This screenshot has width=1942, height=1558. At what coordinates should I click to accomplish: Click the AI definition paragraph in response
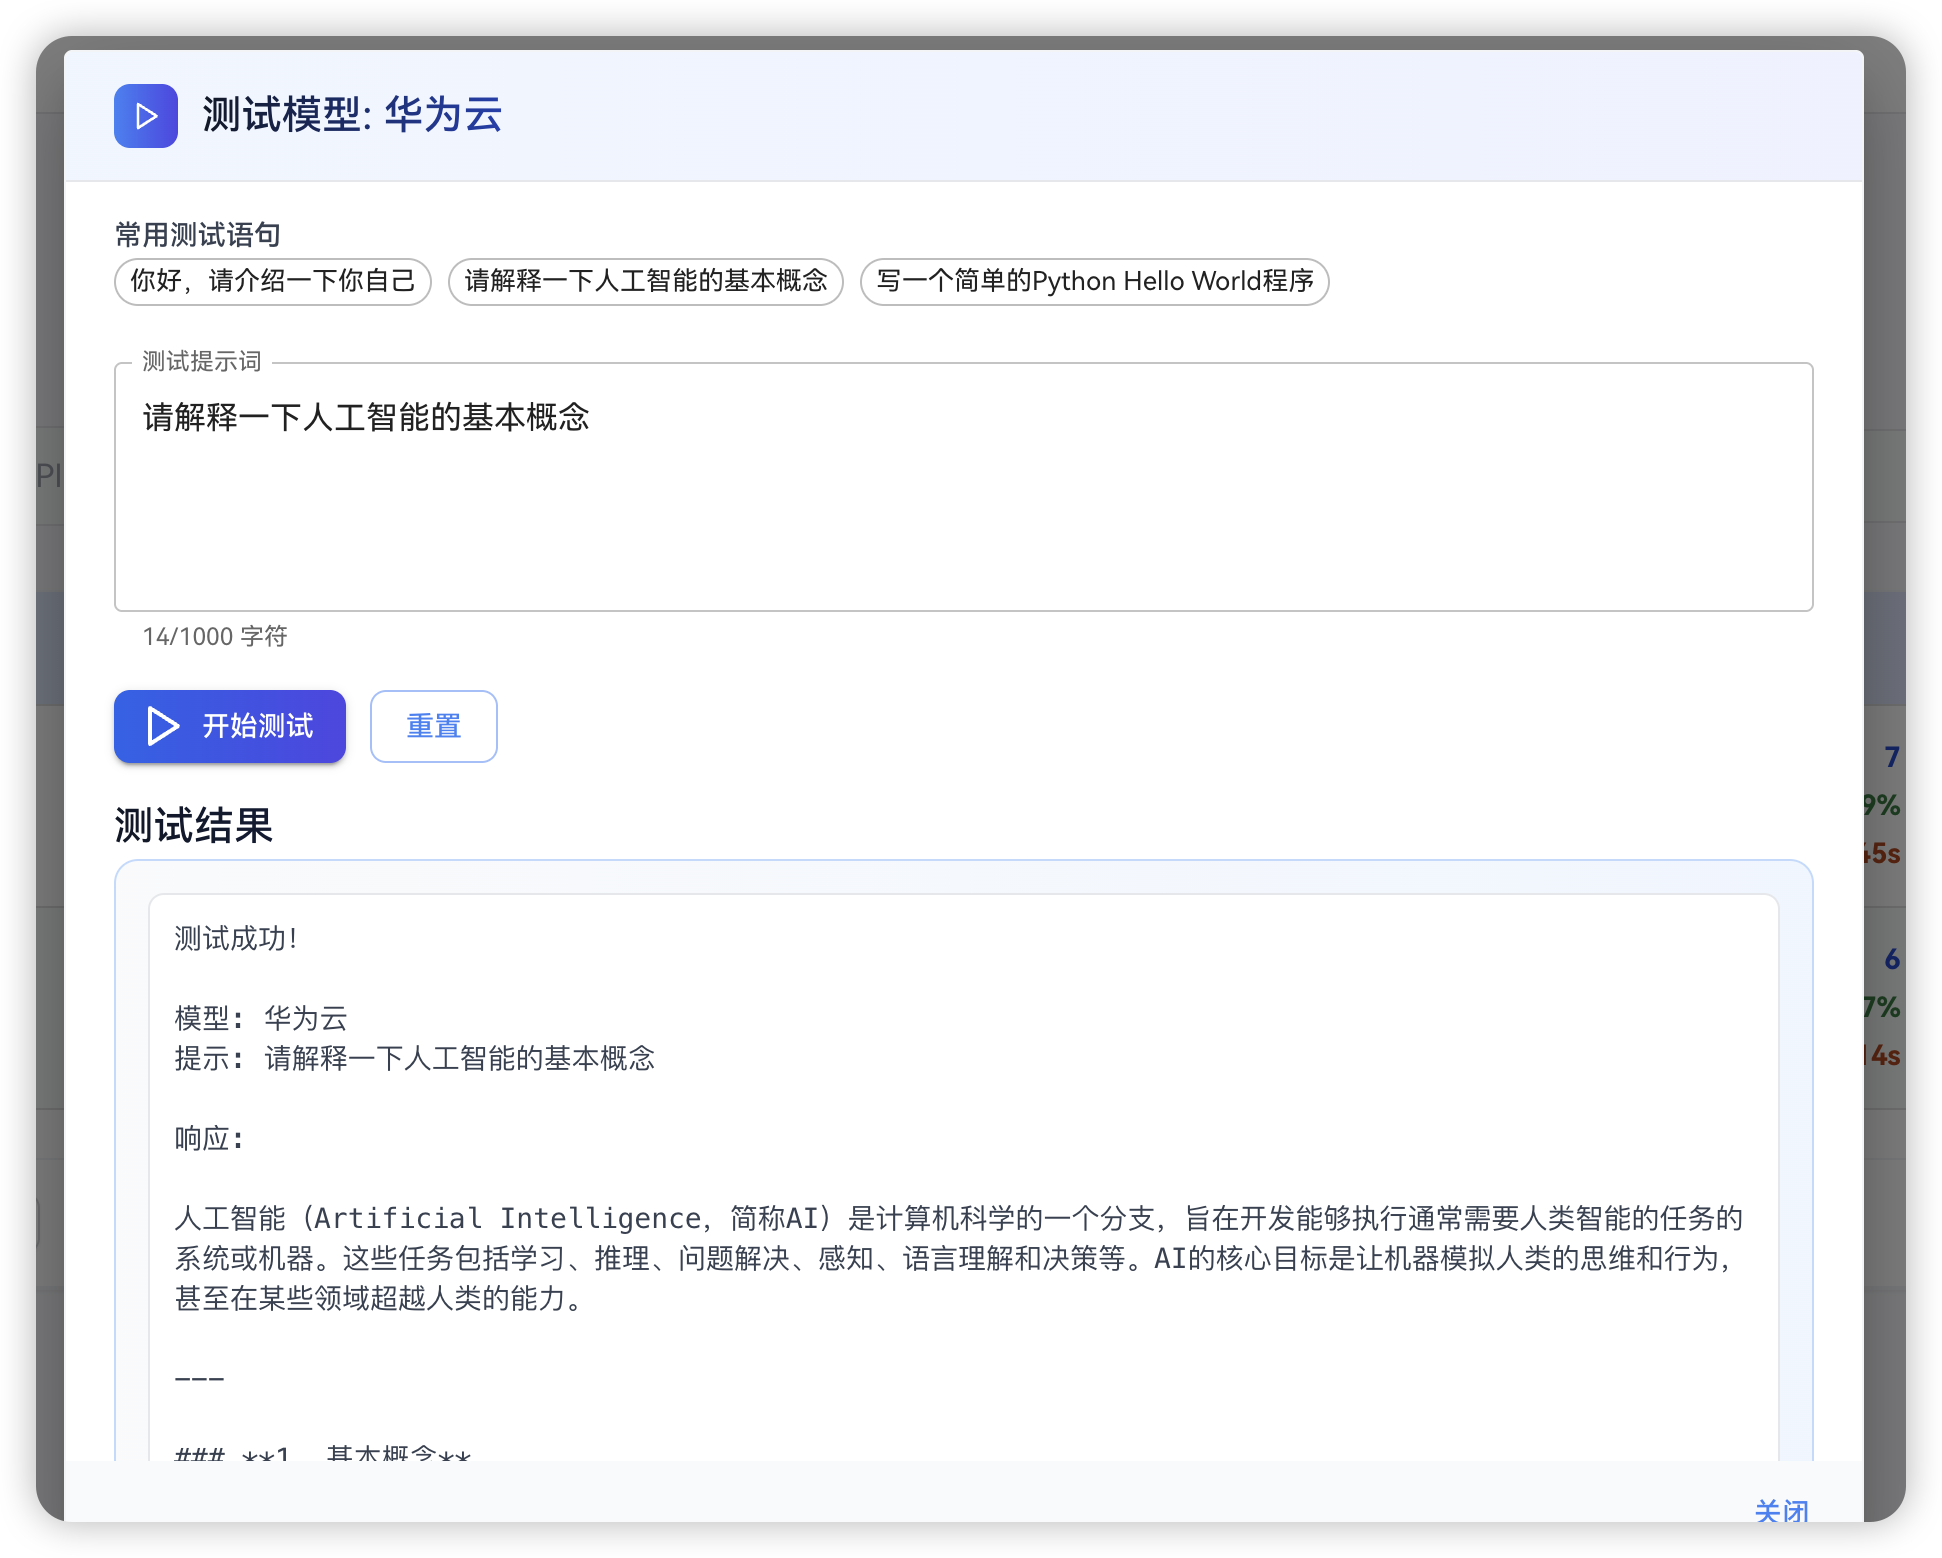click(958, 1258)
